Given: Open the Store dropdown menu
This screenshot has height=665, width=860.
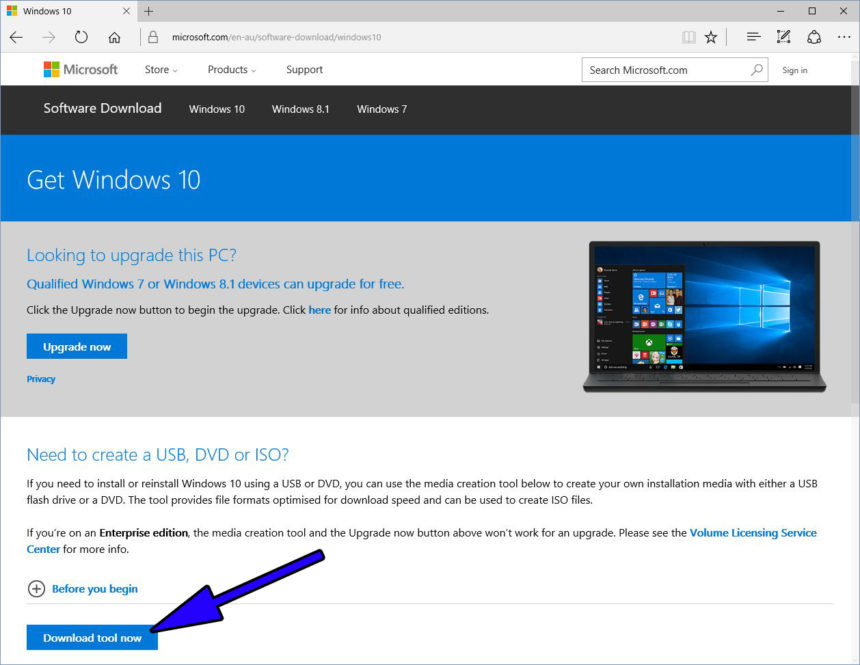Looking at the screenshot, I should click(161, 70).
